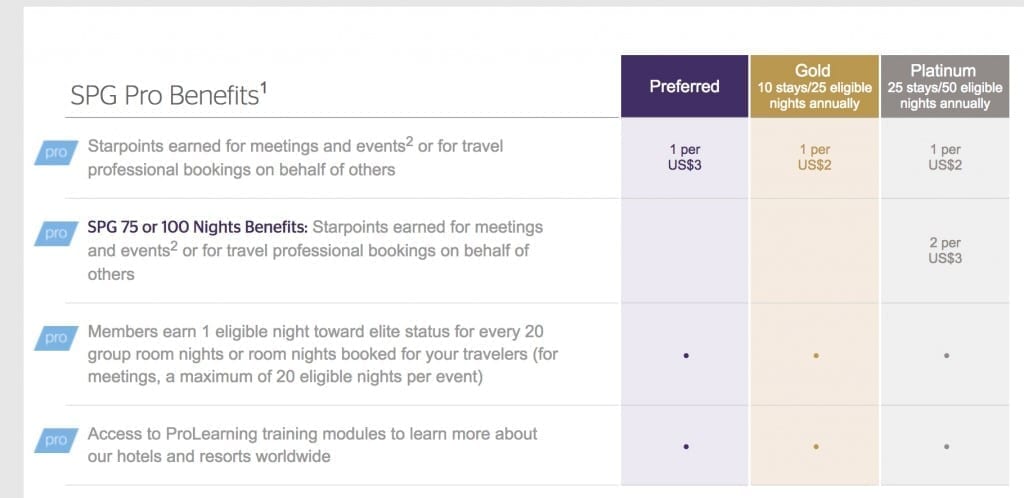This screenshot has height=498, width=1024.
Task: Click the Preferred bullet in the eligible night row
Action: coord(686,356)
